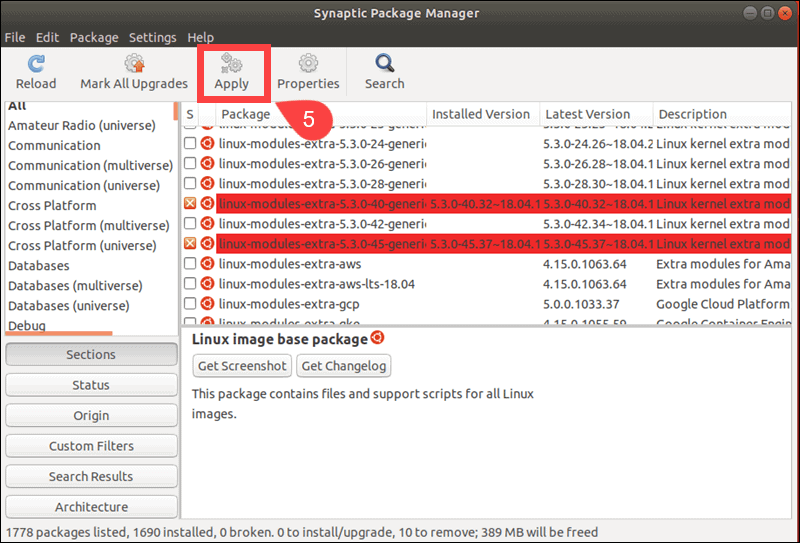The width and height of the screenshot is (800, 543).
Task: Click Ubuntu icon for linux-modules-extra-5.3.0-42-generic
Action: [207, 224]
